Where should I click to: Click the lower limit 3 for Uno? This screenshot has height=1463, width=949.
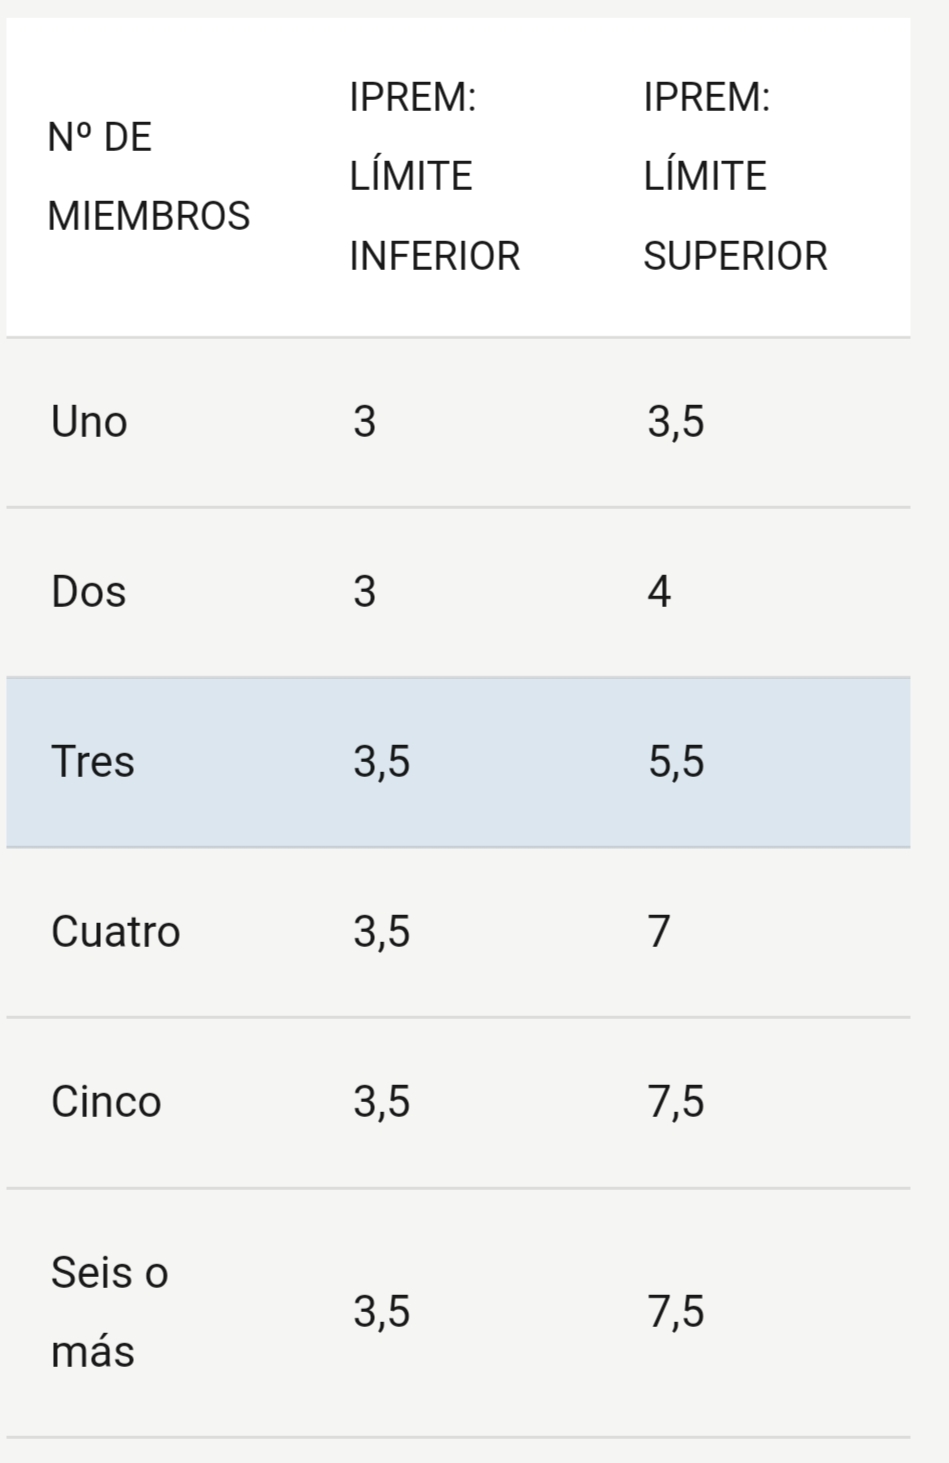364,422
